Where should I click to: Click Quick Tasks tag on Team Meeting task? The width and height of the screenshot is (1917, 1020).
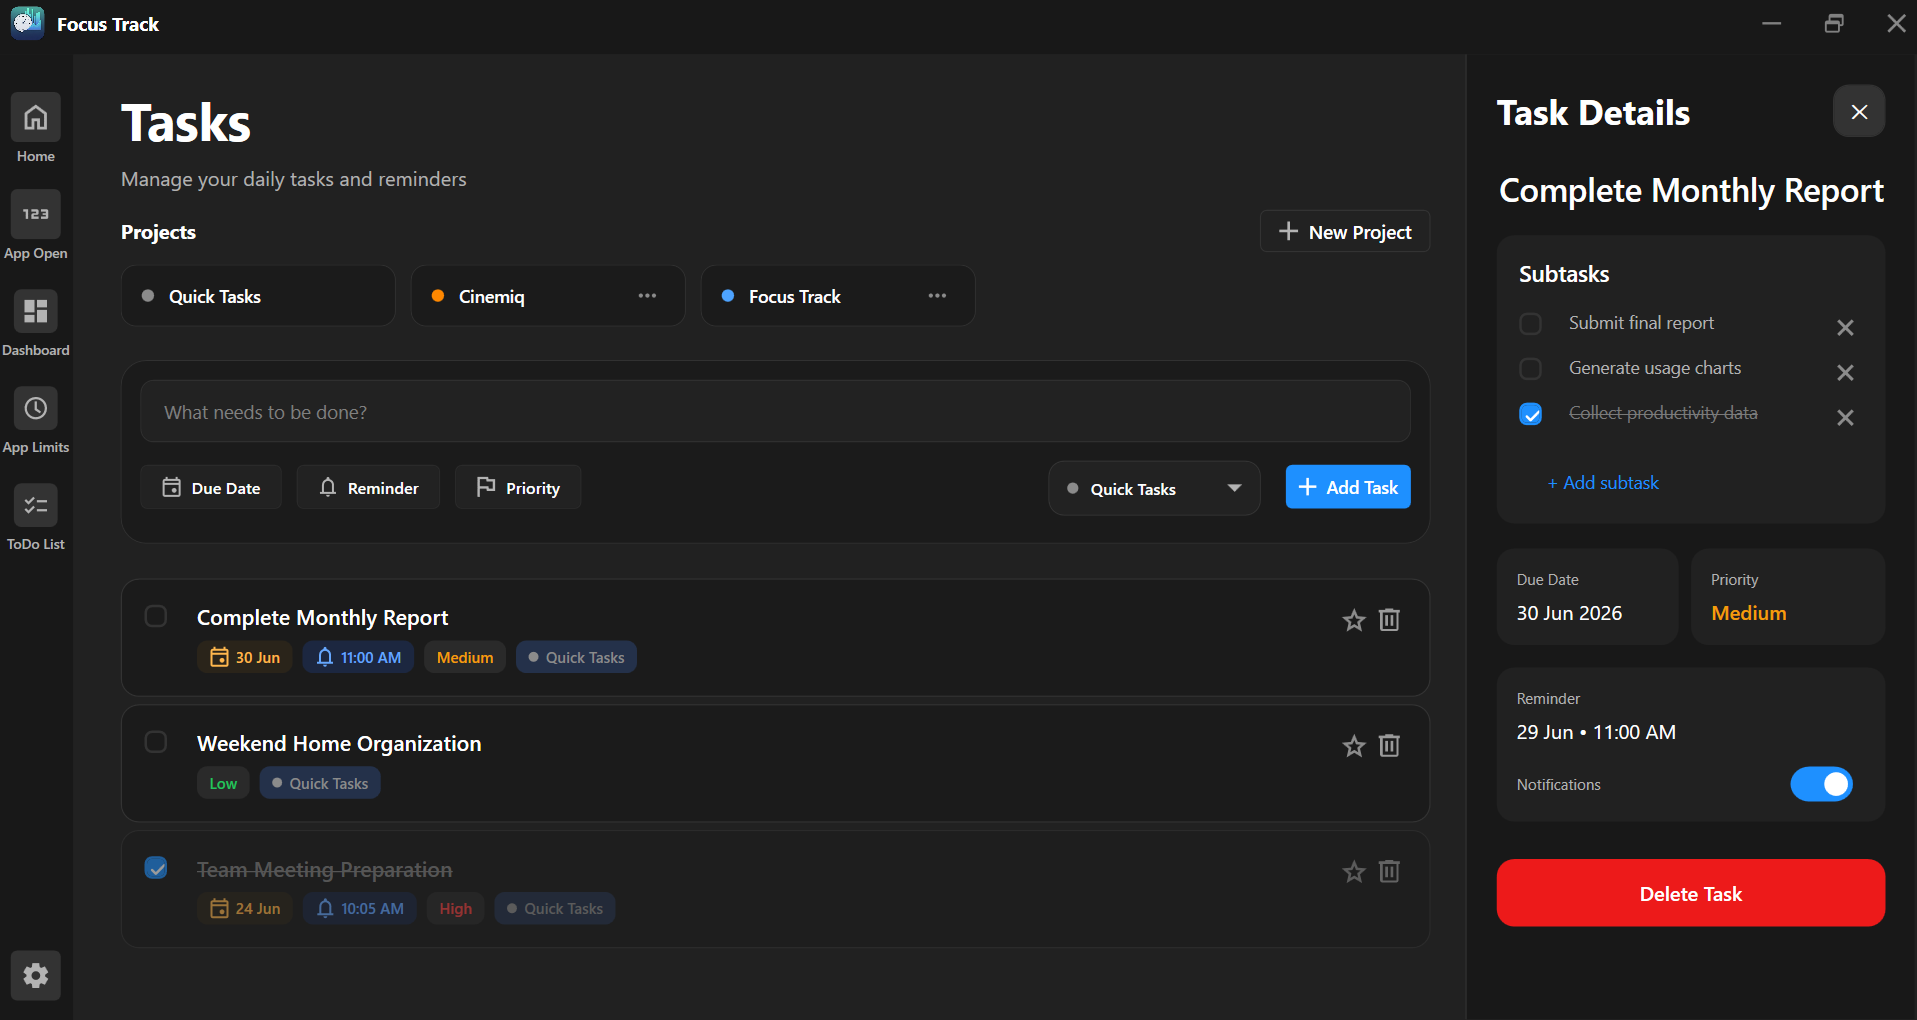coord(555,908)
